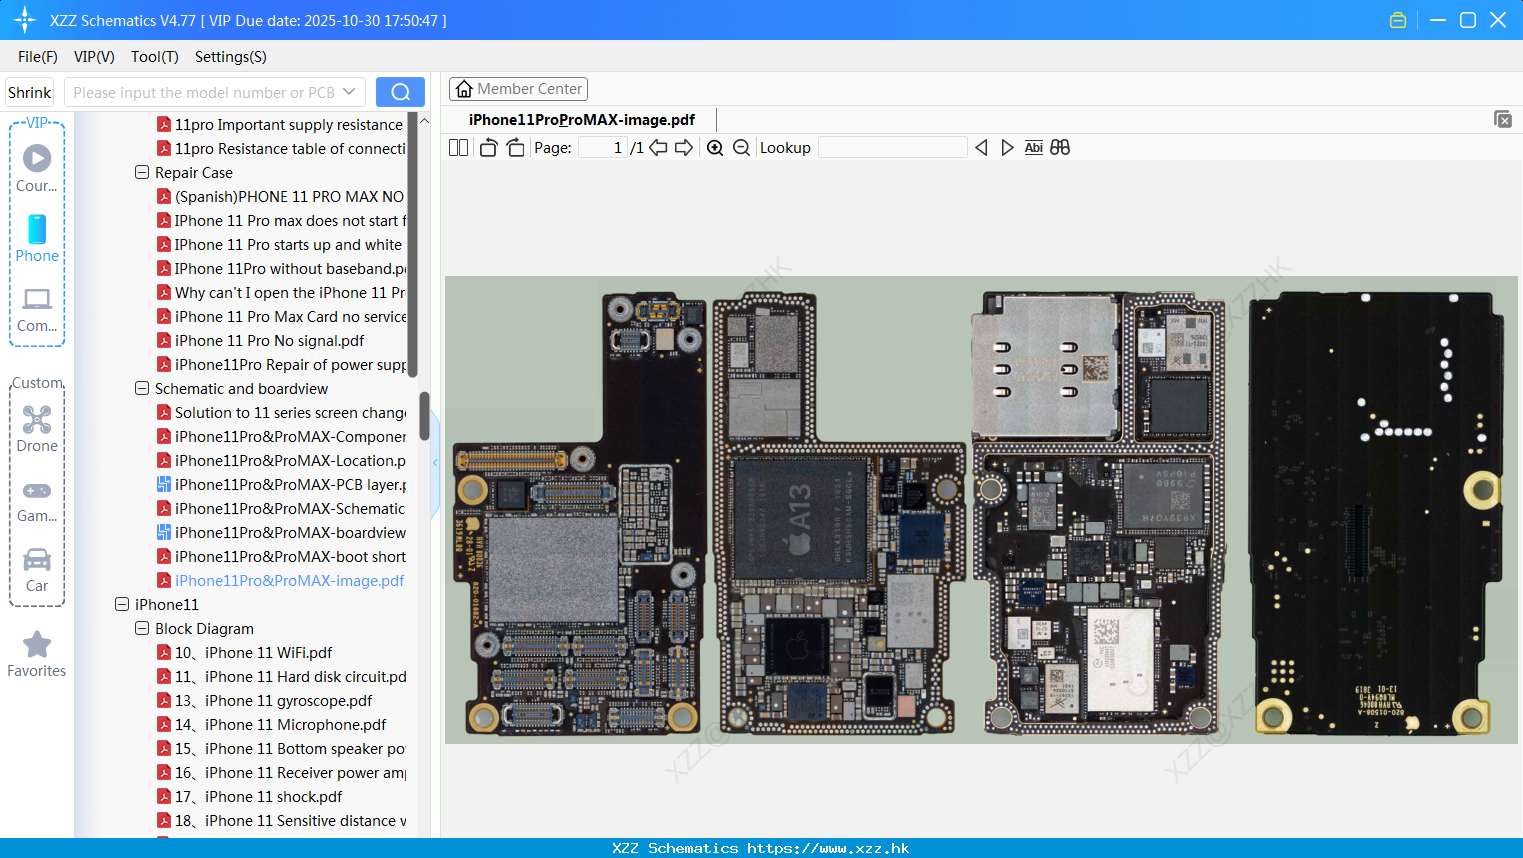
Task: Click the boardview icon for iPhone11Pro&ProMAX-PCB layer
Action: click(164, 485)
